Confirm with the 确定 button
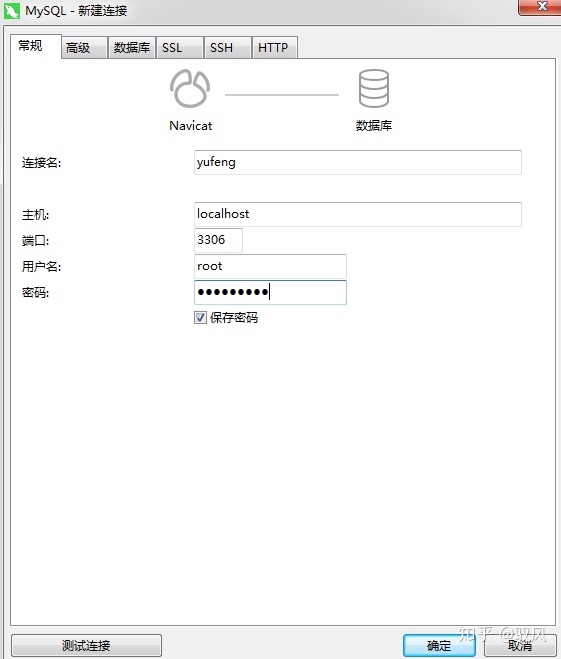The width and height of the screenshot is (561, 659). [x=439, y=645]
